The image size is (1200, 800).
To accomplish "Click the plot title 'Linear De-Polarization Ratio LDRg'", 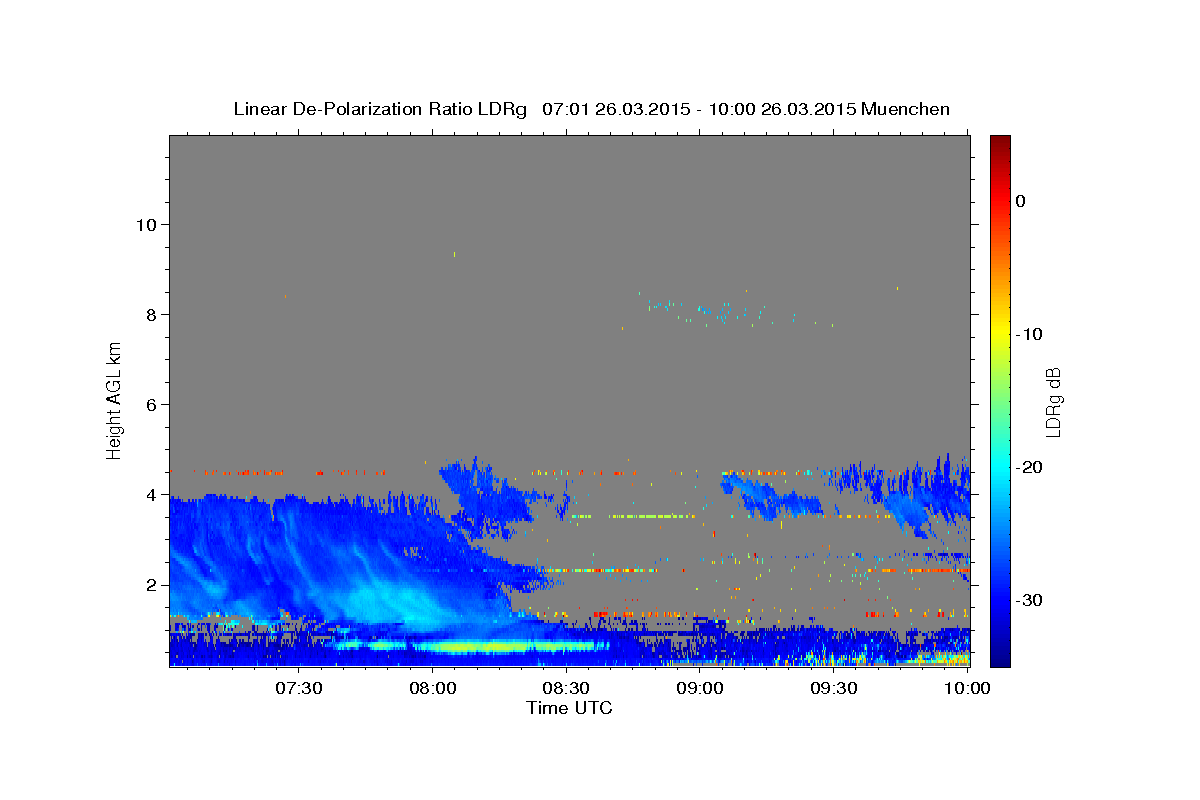I will pyautogui.click(x=380, y=109).
